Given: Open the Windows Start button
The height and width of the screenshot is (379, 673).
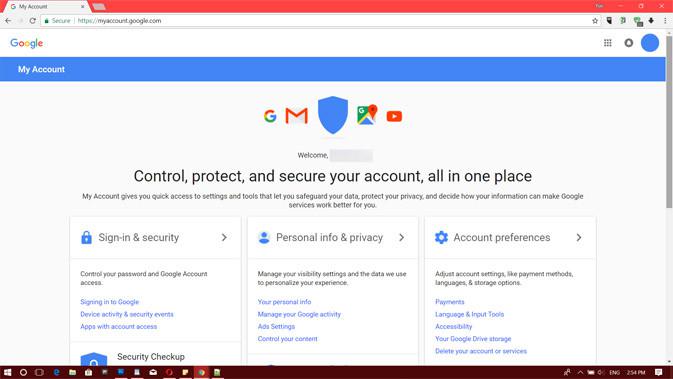Looking at the screenshot, I should click(7, 372).
